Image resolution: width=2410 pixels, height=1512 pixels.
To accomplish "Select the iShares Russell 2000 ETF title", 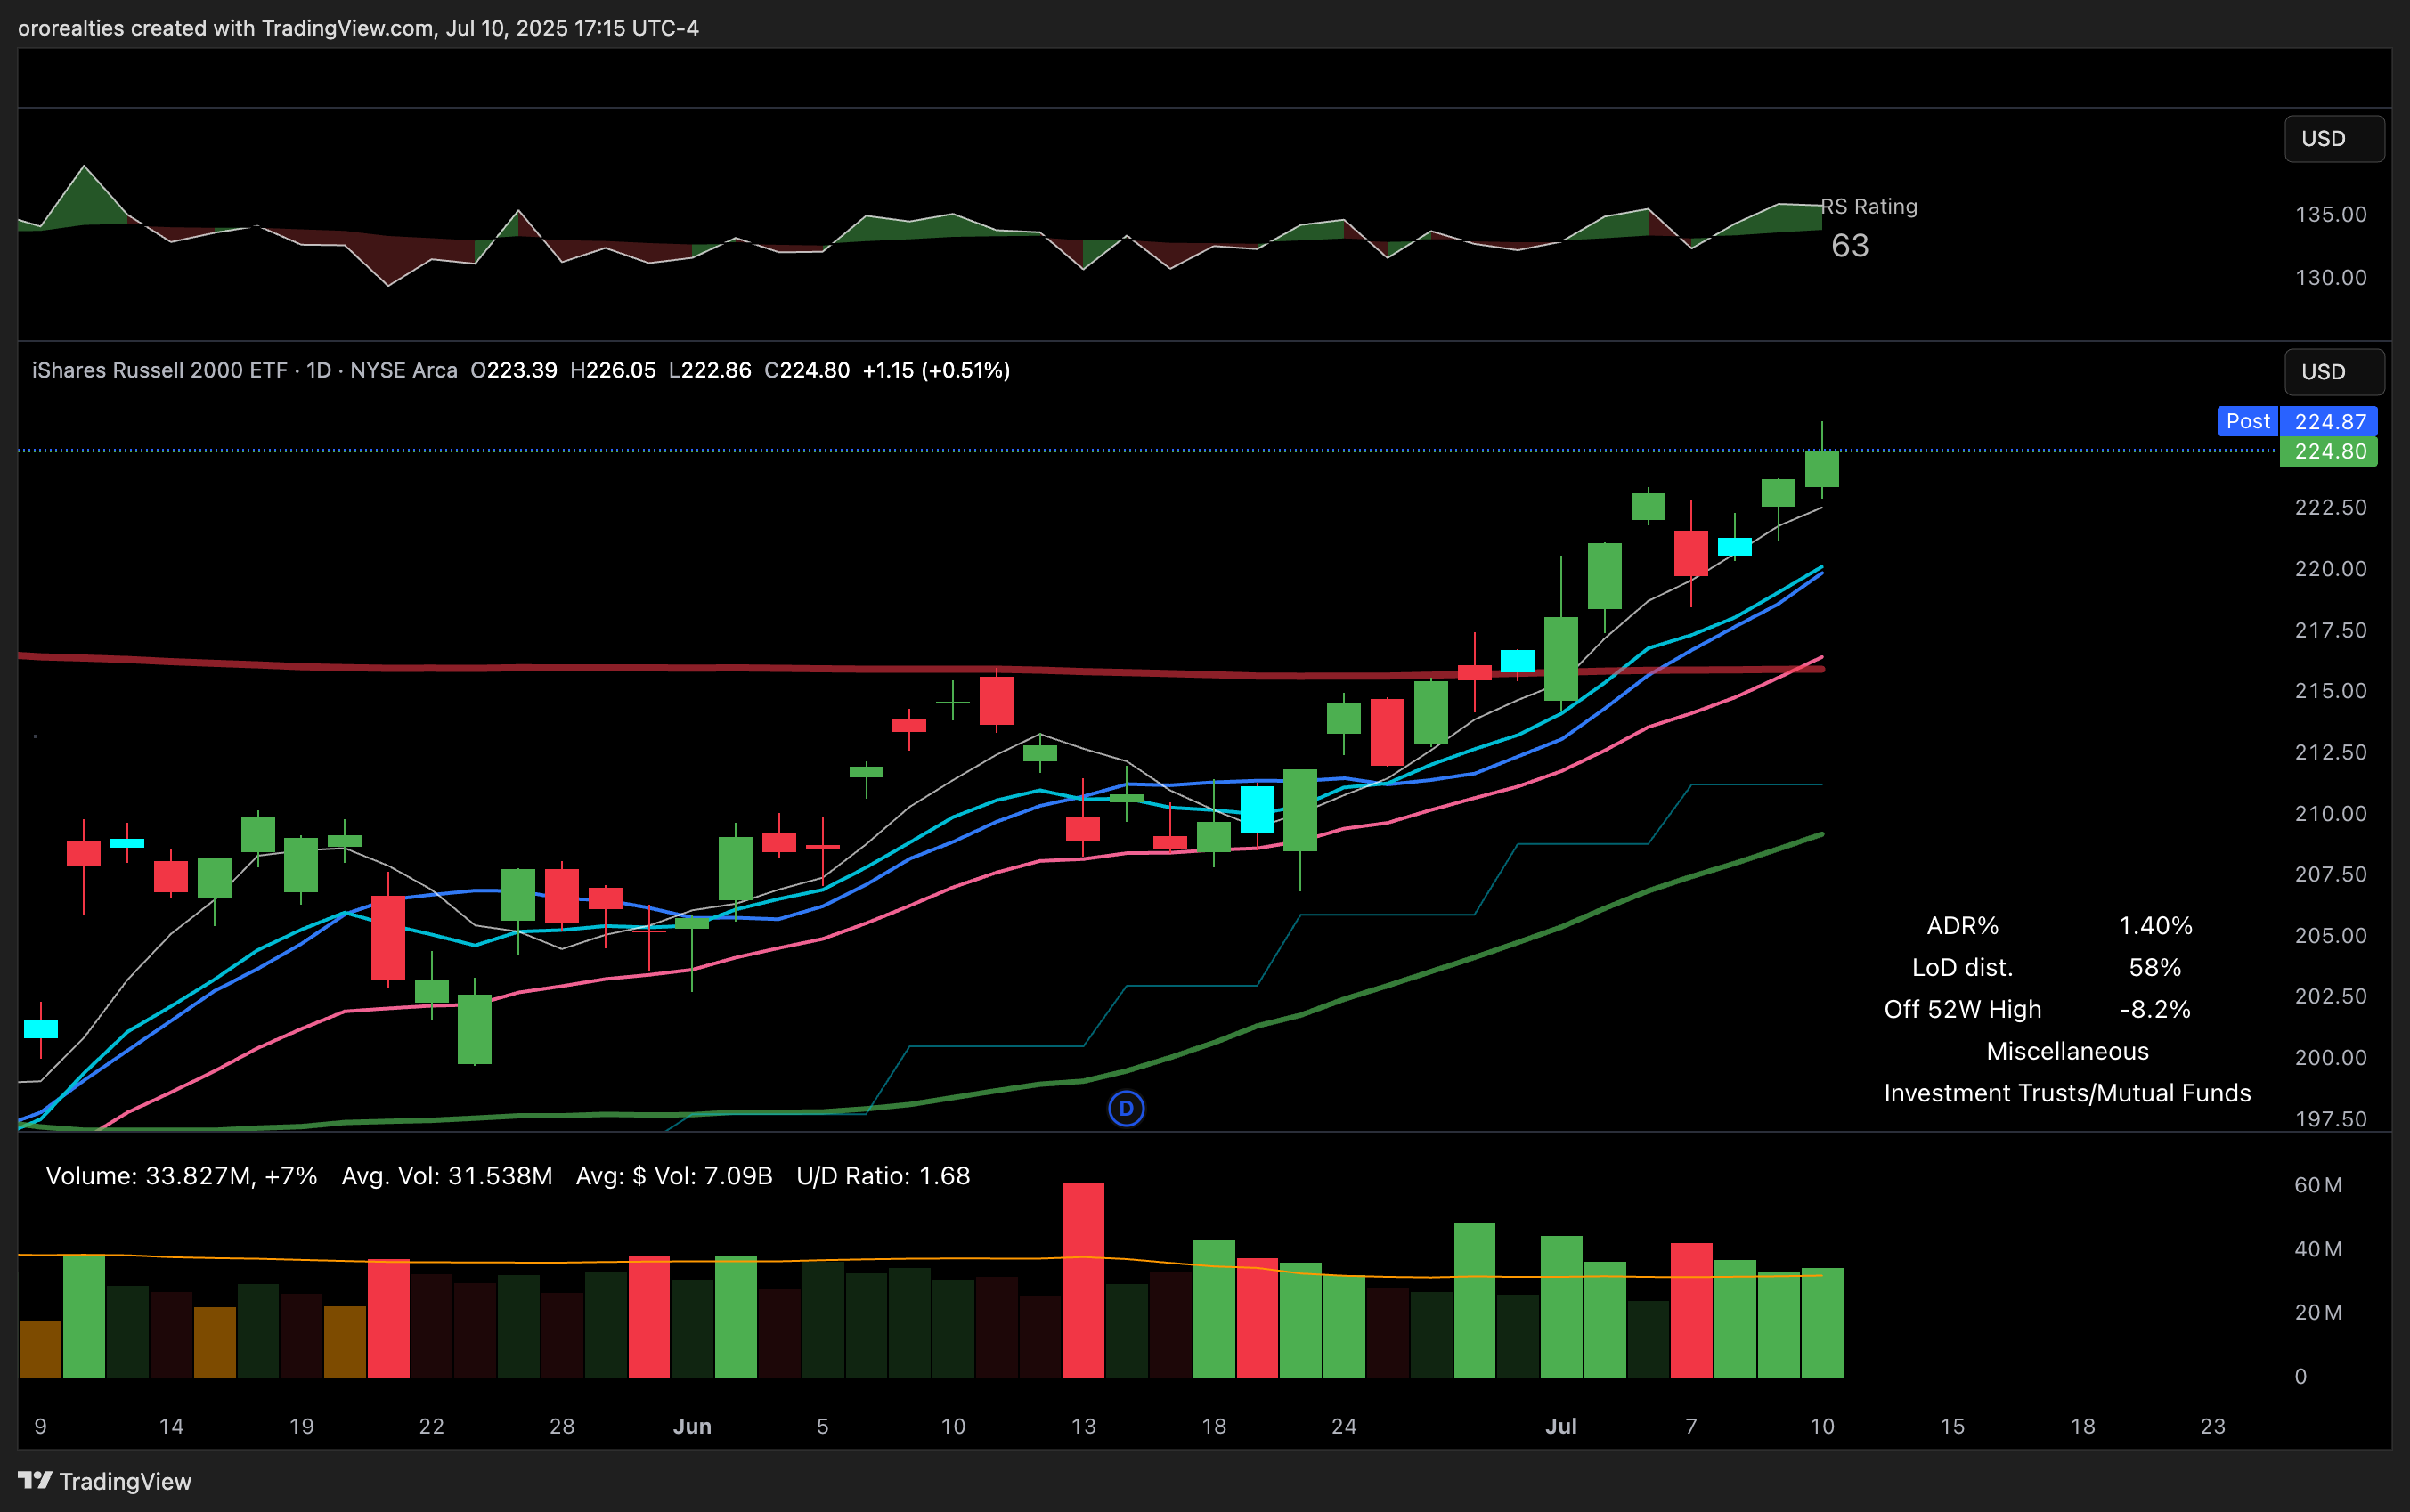I will tap(159, 370).
